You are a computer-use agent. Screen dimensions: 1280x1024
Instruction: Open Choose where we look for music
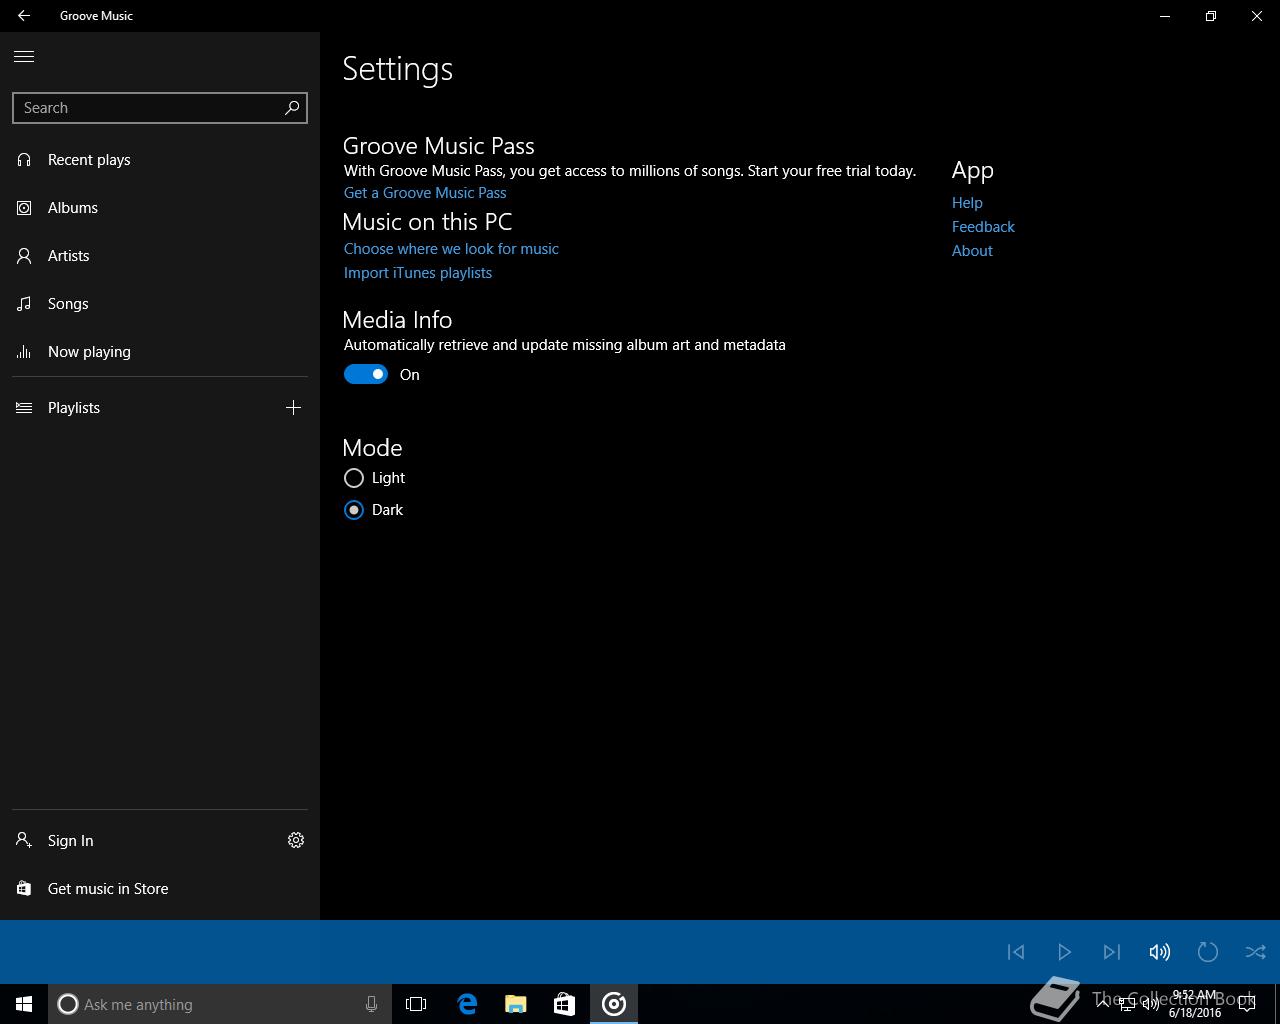tap(451, 249)
